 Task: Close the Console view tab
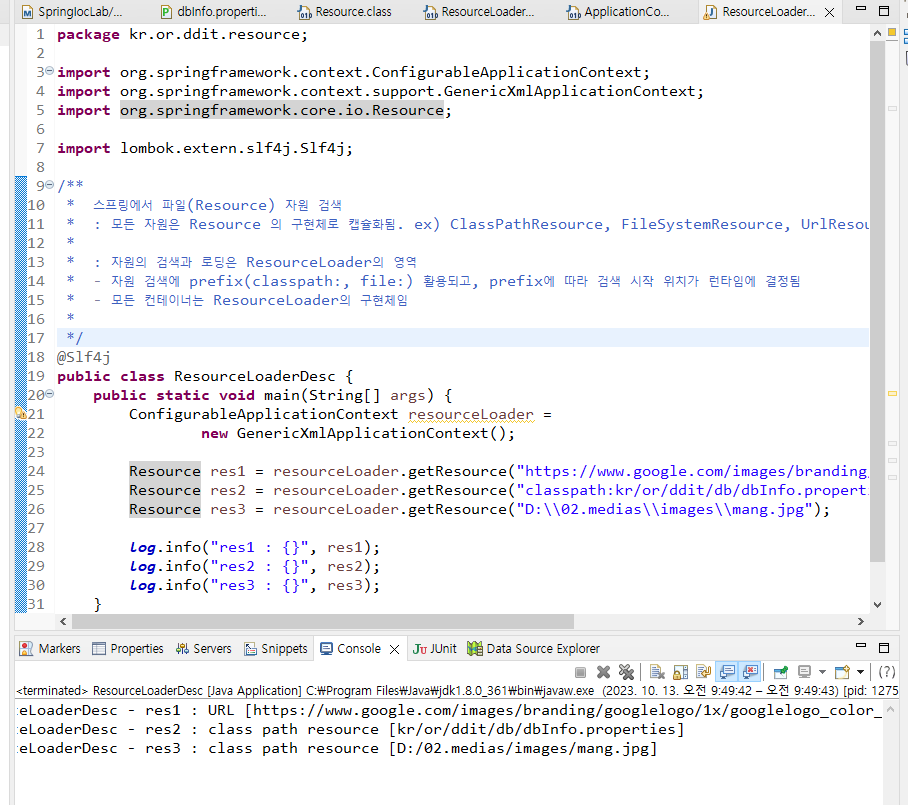coord(394,649)
